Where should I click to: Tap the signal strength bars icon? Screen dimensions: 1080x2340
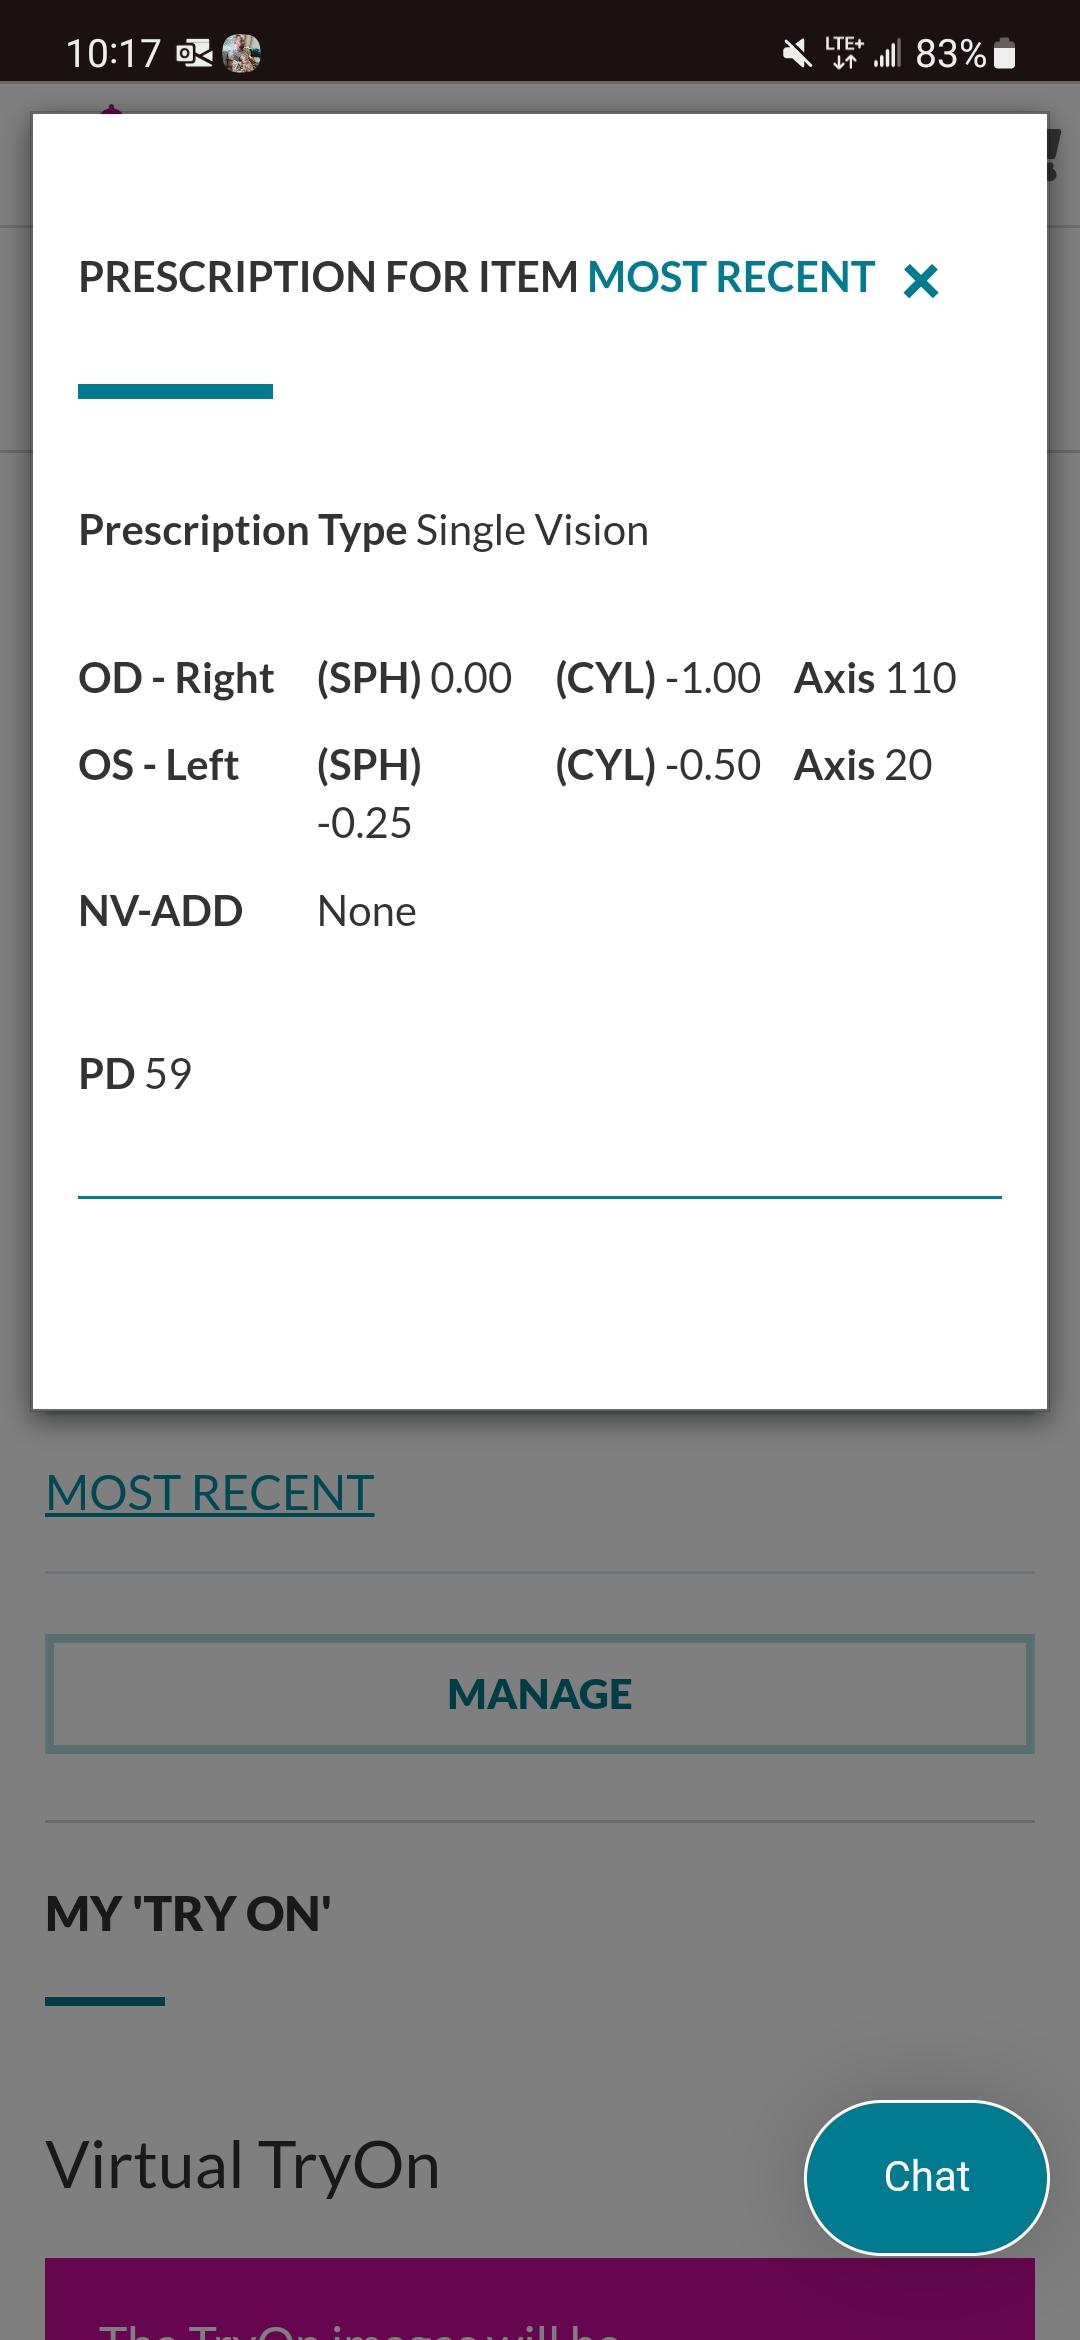point(887,53)
